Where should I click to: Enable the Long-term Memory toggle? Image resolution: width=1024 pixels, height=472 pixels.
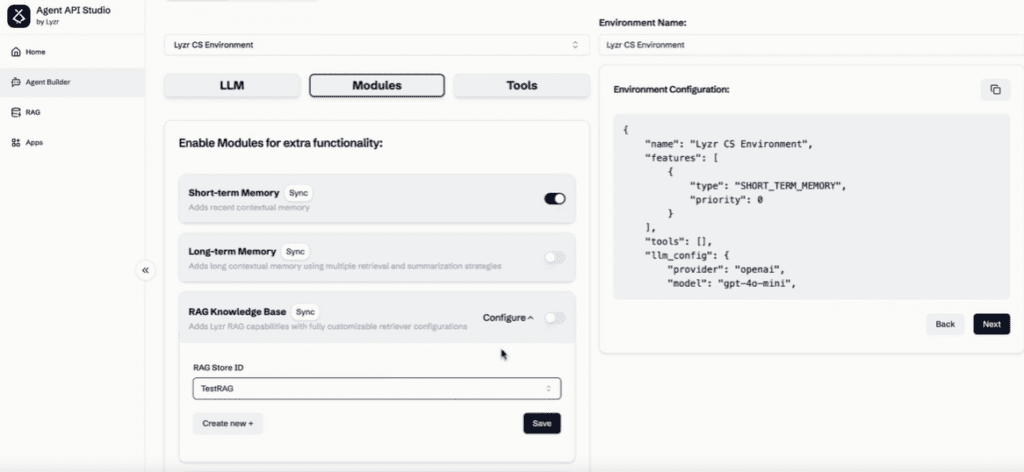555,258
